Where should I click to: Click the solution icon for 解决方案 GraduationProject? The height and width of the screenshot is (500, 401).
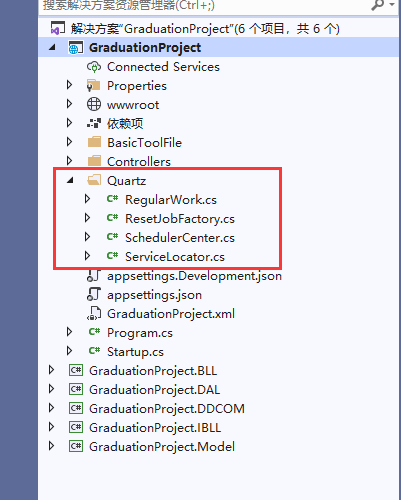(57, 28)
